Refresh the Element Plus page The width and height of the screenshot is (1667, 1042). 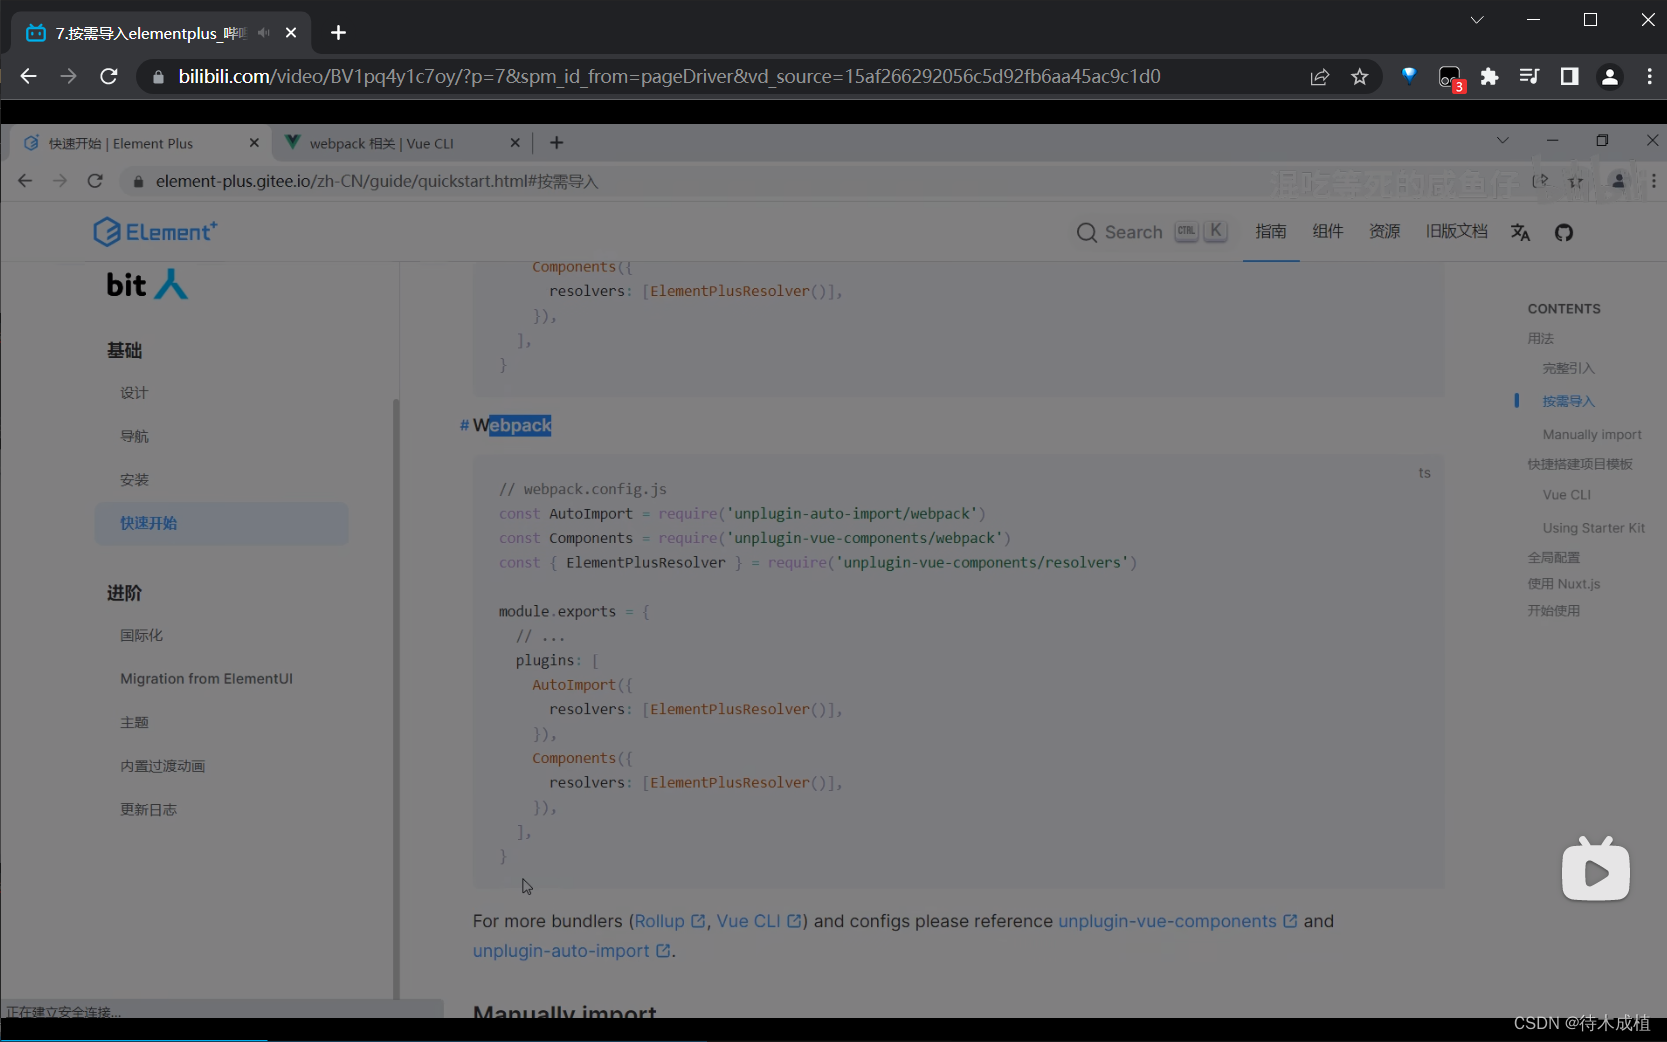(95, 181)
